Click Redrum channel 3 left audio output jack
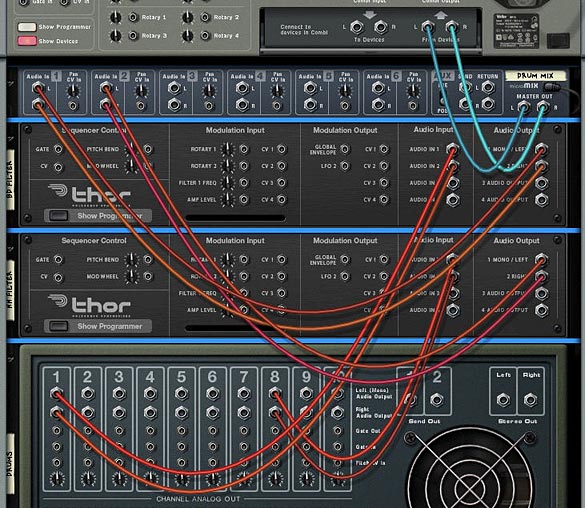The width and height of the screenshot is (585, 508). coord(119,393)
